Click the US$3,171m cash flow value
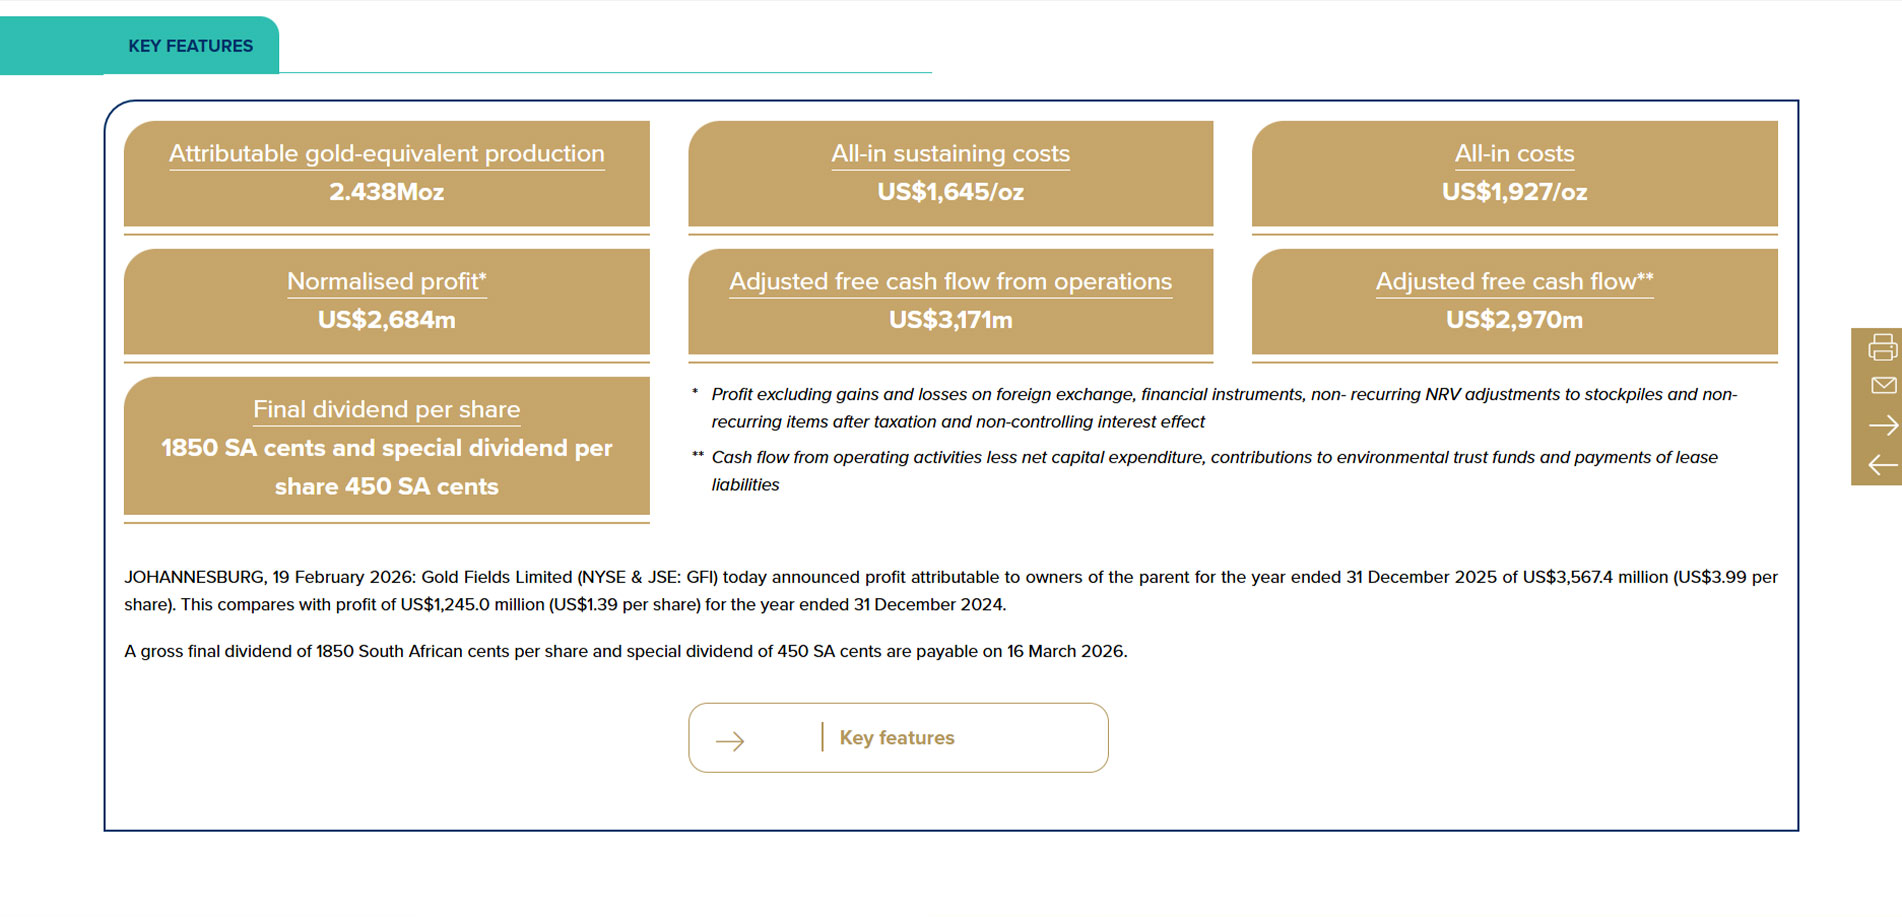The height and width of the screenshot is (917, 1902). [950, 320]
